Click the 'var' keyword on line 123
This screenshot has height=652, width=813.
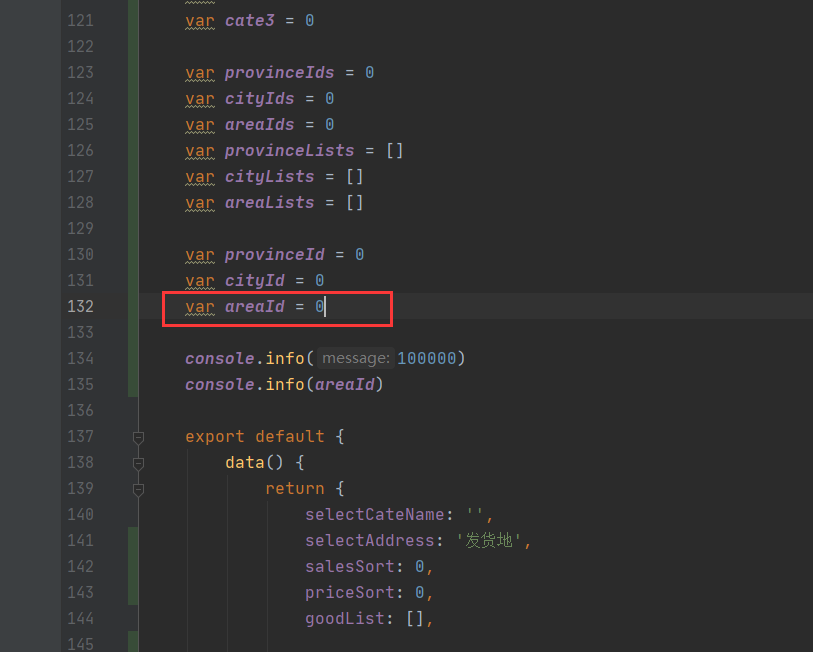pos(200,73)
